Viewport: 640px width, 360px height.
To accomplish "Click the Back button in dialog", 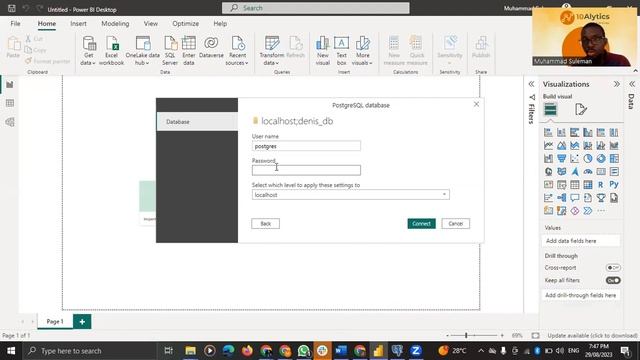I will (265, 224).
